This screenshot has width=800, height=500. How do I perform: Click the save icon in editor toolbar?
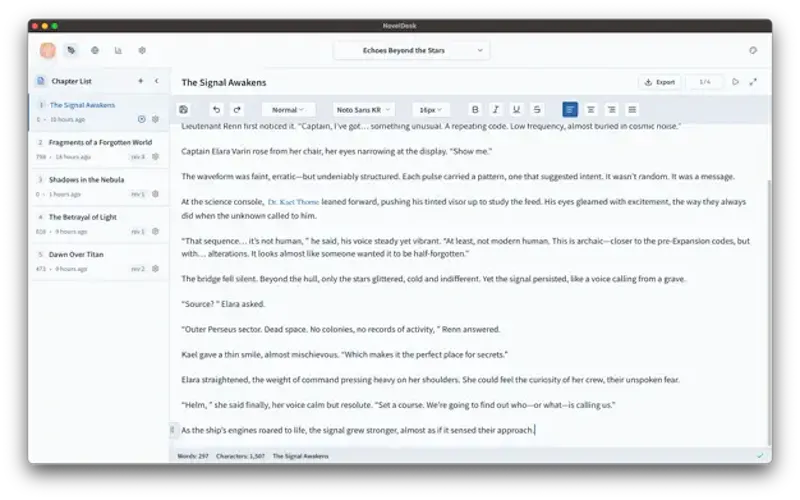(x=184, y=110)
